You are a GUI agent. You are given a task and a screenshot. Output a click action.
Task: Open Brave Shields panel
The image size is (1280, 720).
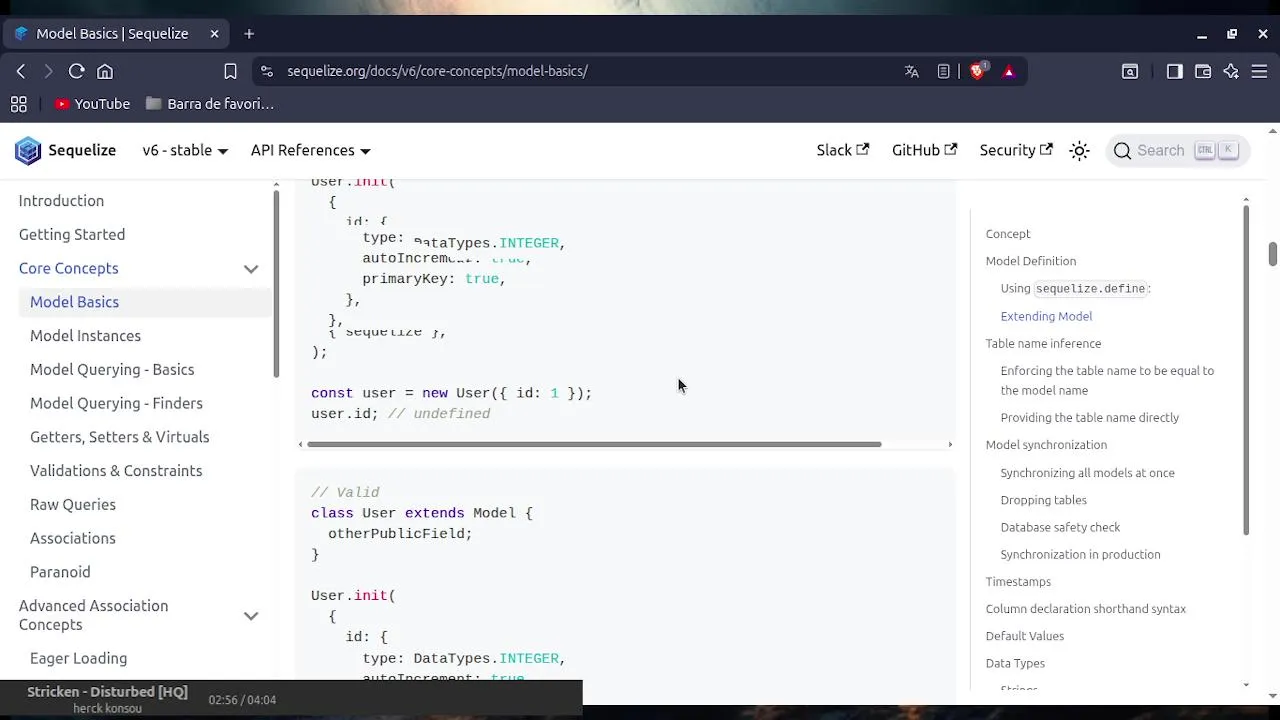pyautogui.click(x=978, y=71)
